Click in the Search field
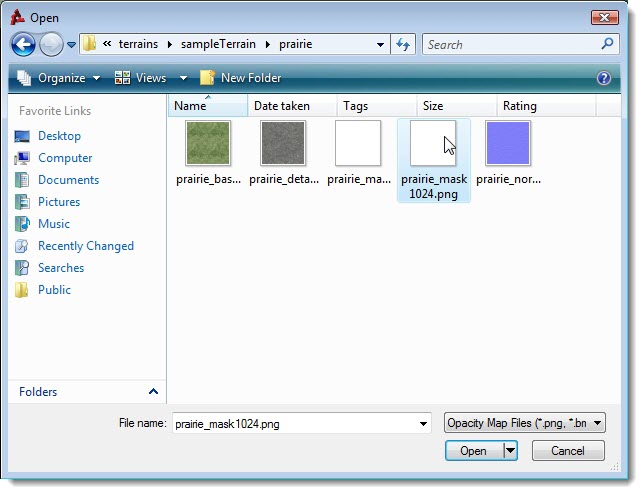This screenshot has width=643, height=494. 513,44
